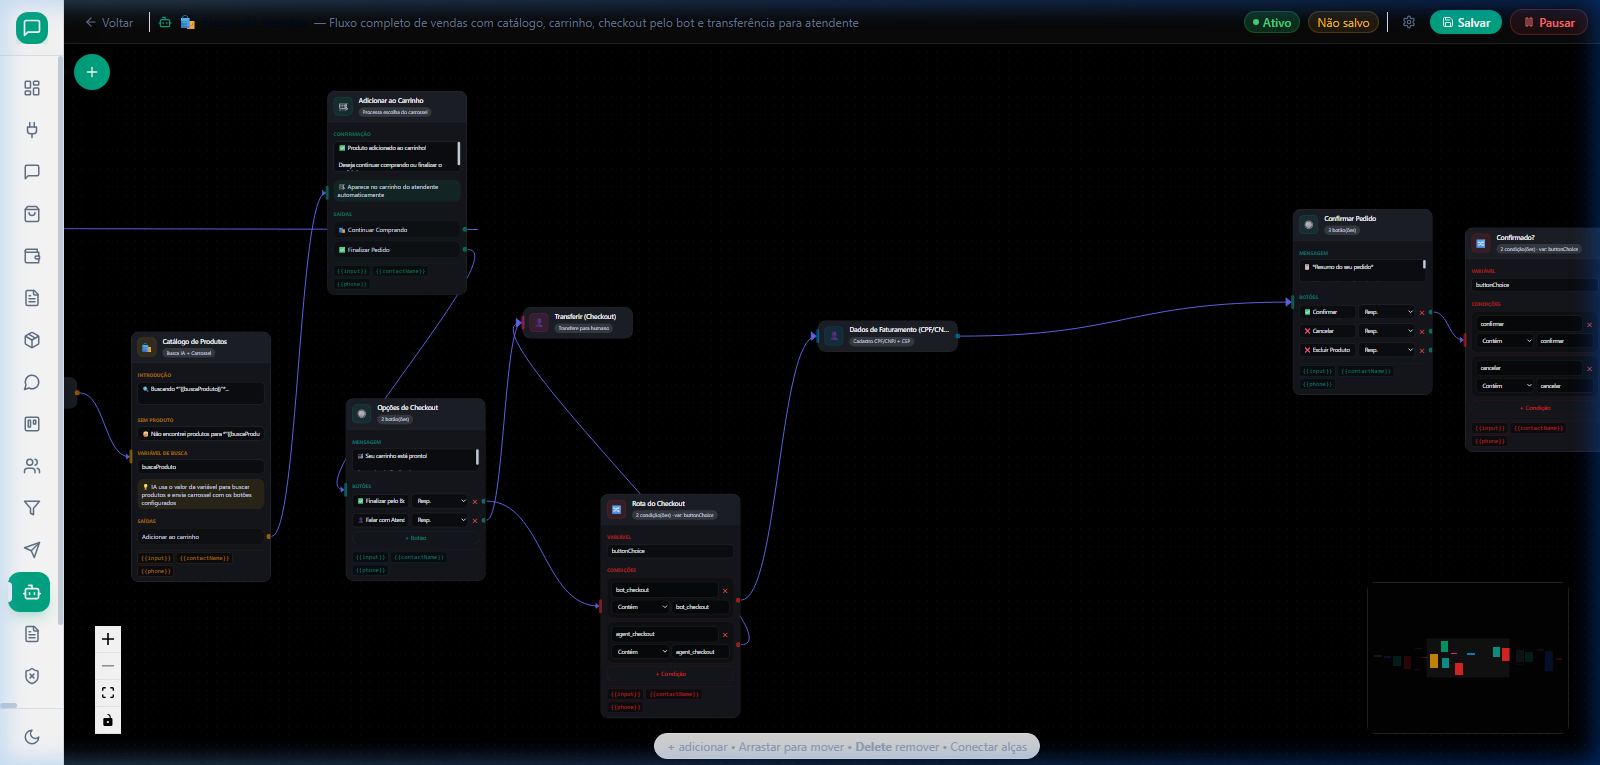Click the green plus add-node button
The width and height of the screenshot is (1600, 765).
tap(92, 72)
